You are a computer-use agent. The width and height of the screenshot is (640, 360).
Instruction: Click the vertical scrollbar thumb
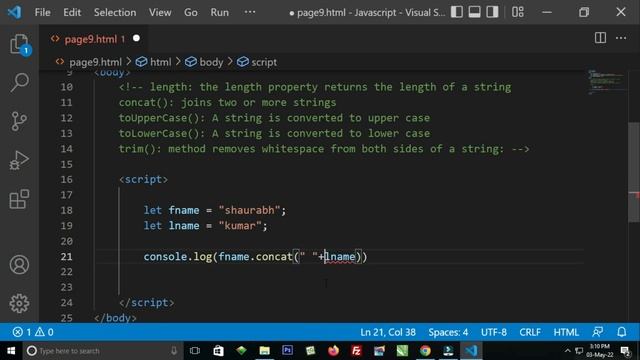pyautogui.click(x=634, y=172)
